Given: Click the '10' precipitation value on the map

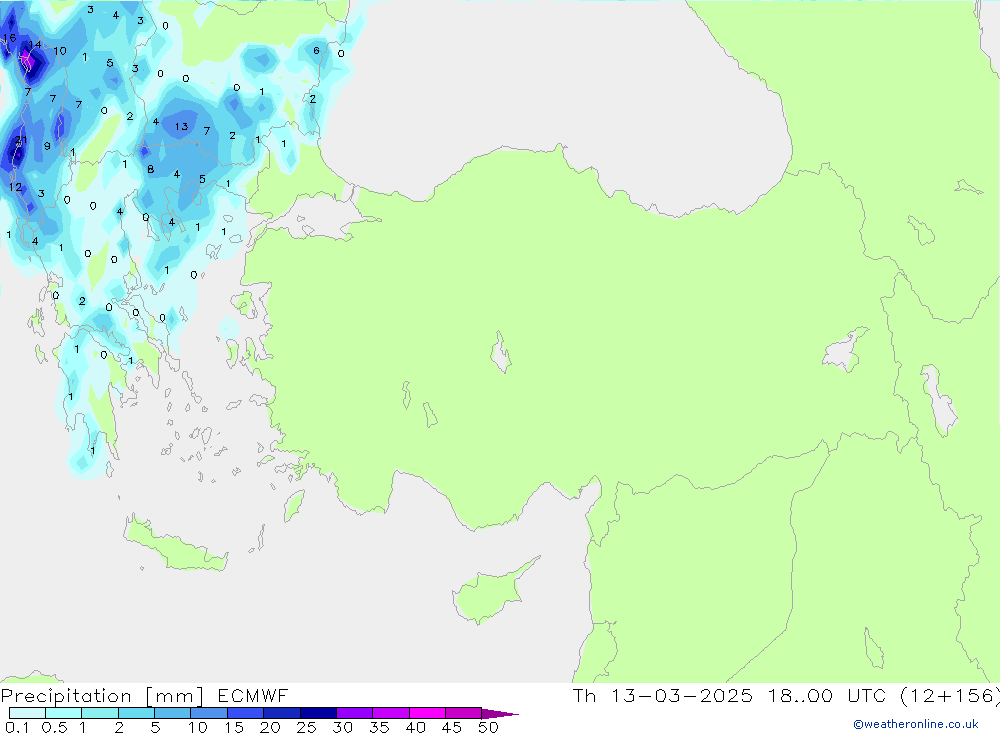Looking at the screenshot, I should point(59,51).
